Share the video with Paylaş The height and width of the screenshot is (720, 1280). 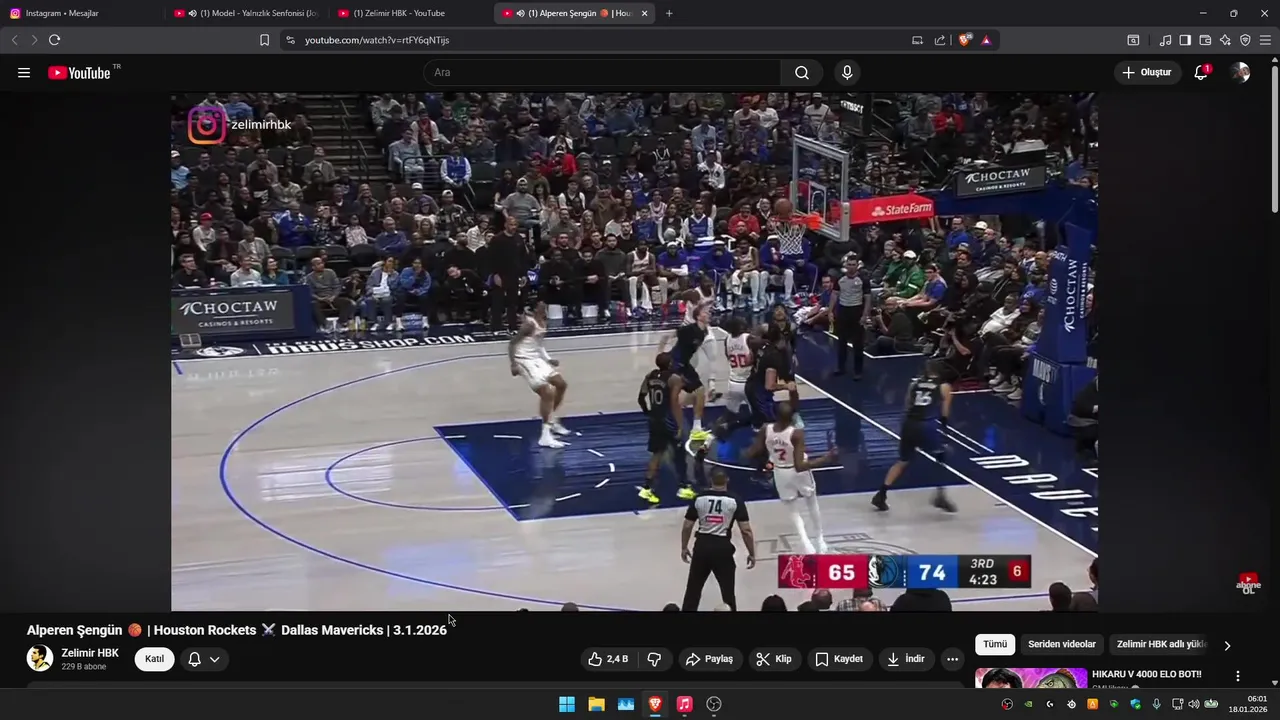[x=709, y=659]
